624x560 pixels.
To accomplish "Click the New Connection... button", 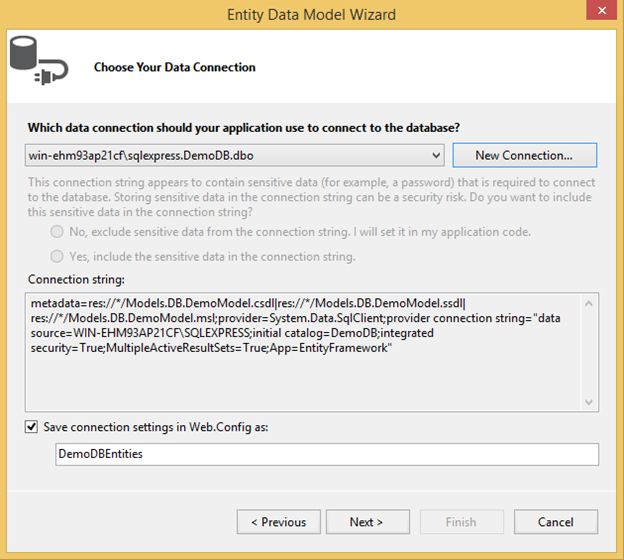I will [x=524, y=155].
